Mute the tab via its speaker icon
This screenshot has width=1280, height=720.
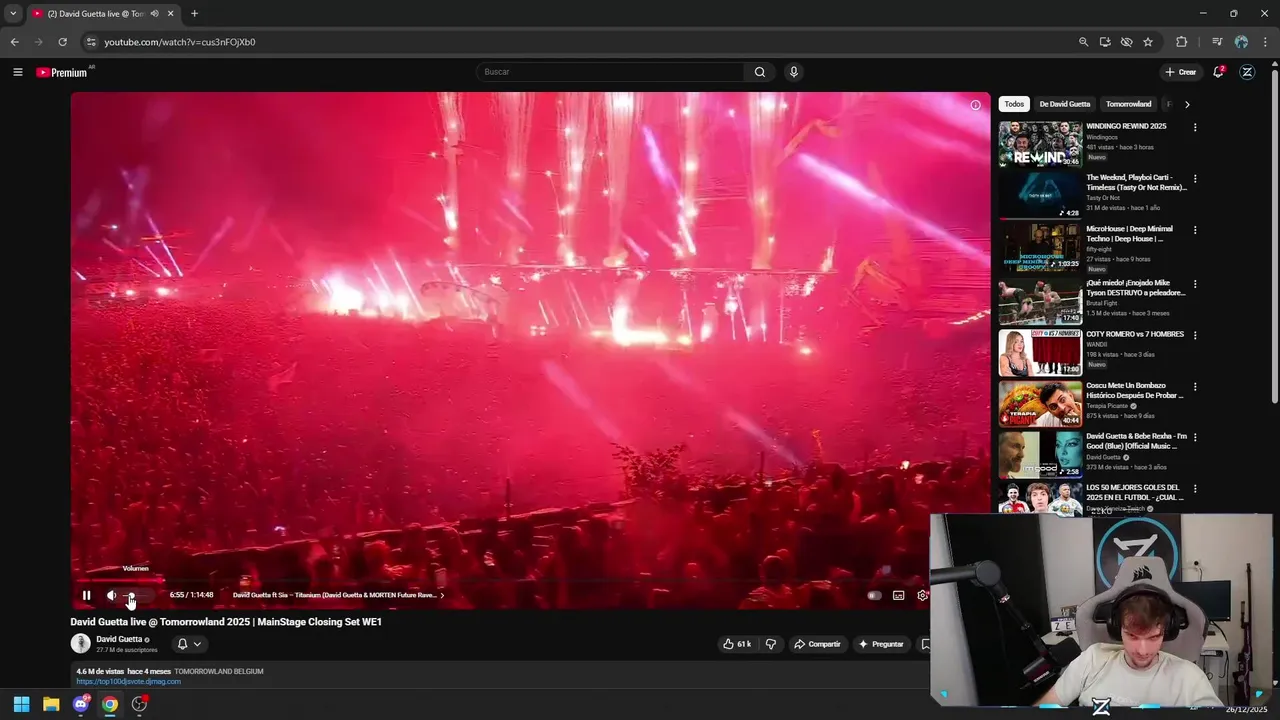click(x=154, y=14)
